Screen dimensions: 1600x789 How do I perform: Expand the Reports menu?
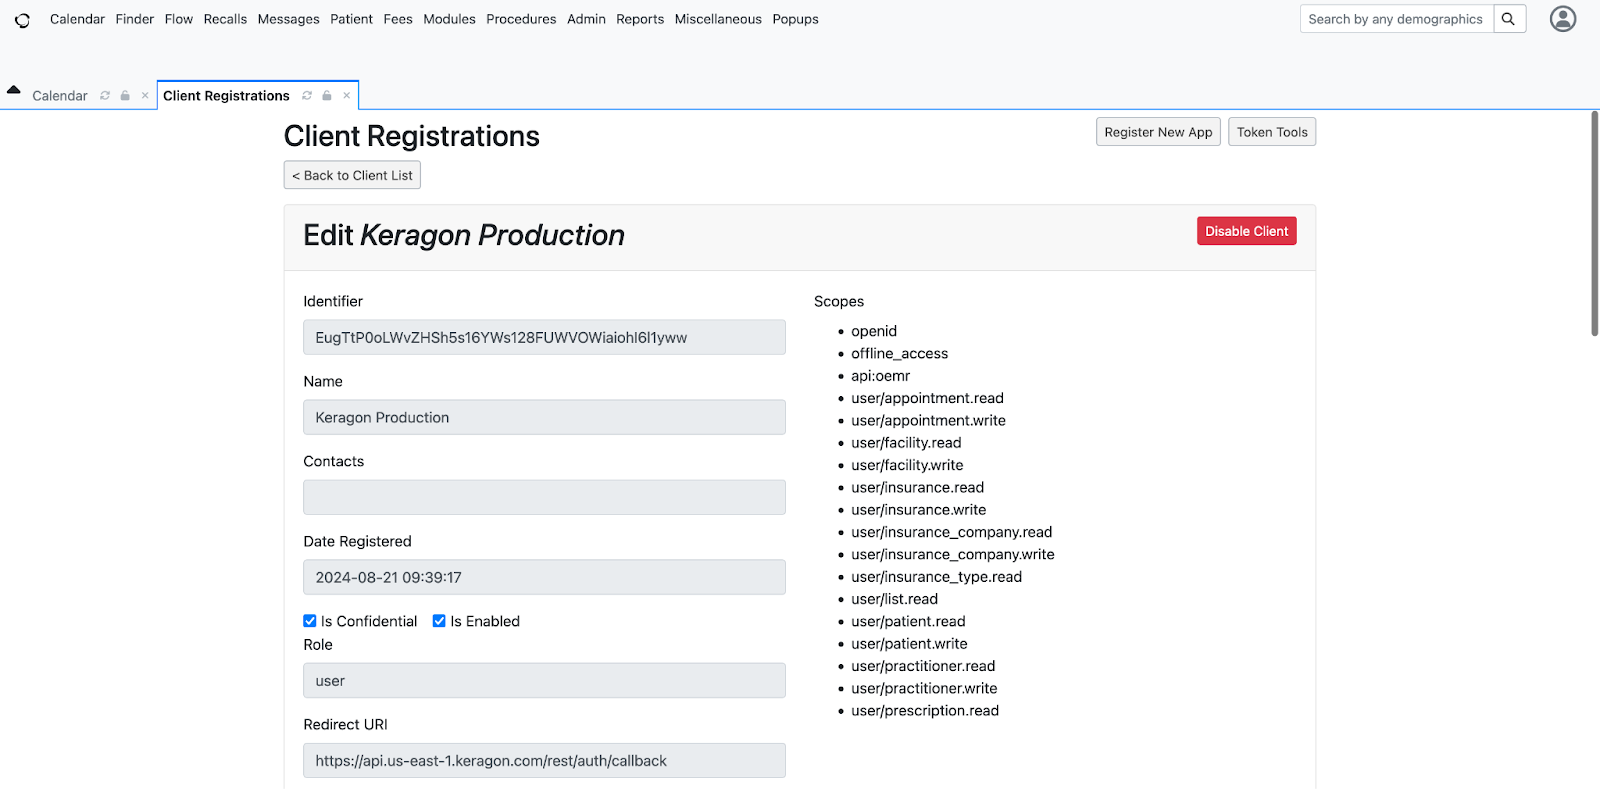(x=640, y=19)
